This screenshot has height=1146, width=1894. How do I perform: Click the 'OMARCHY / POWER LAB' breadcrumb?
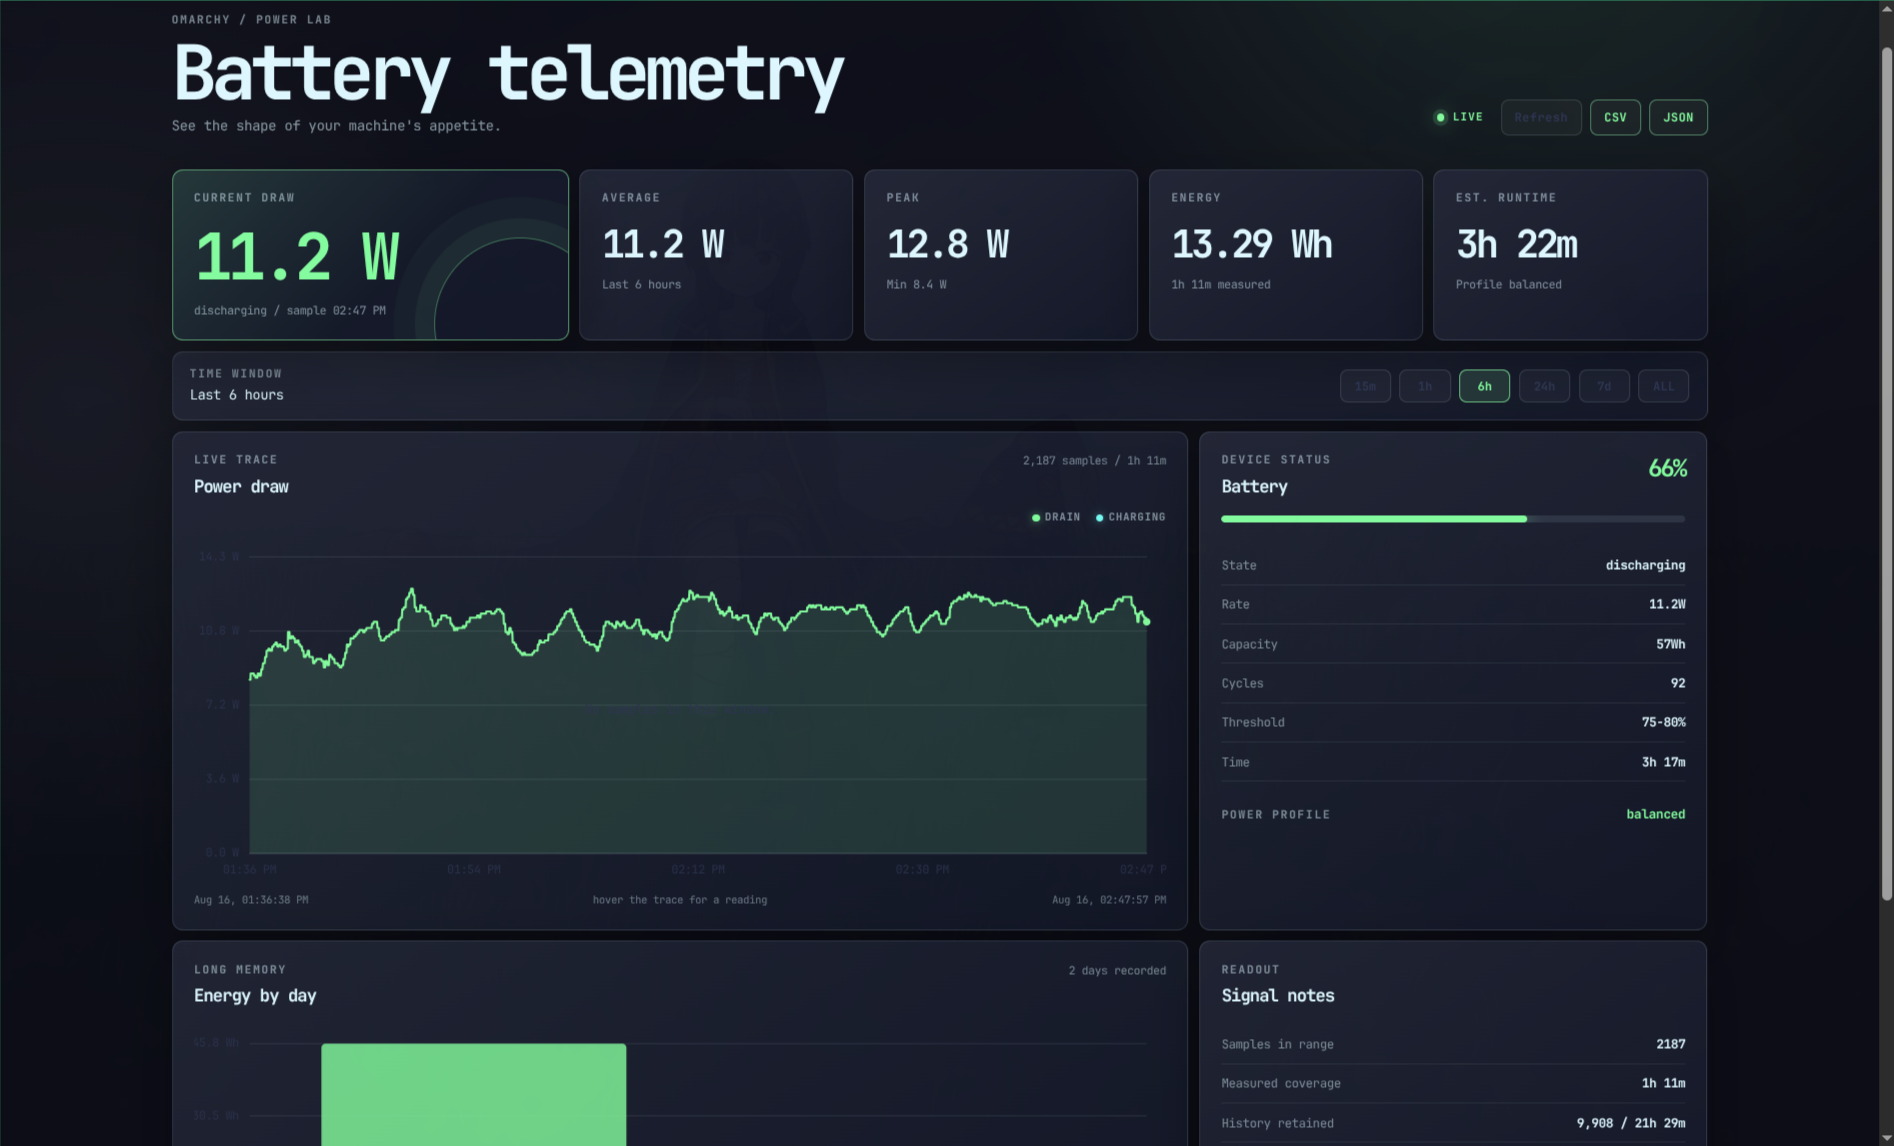click(251, 20)
